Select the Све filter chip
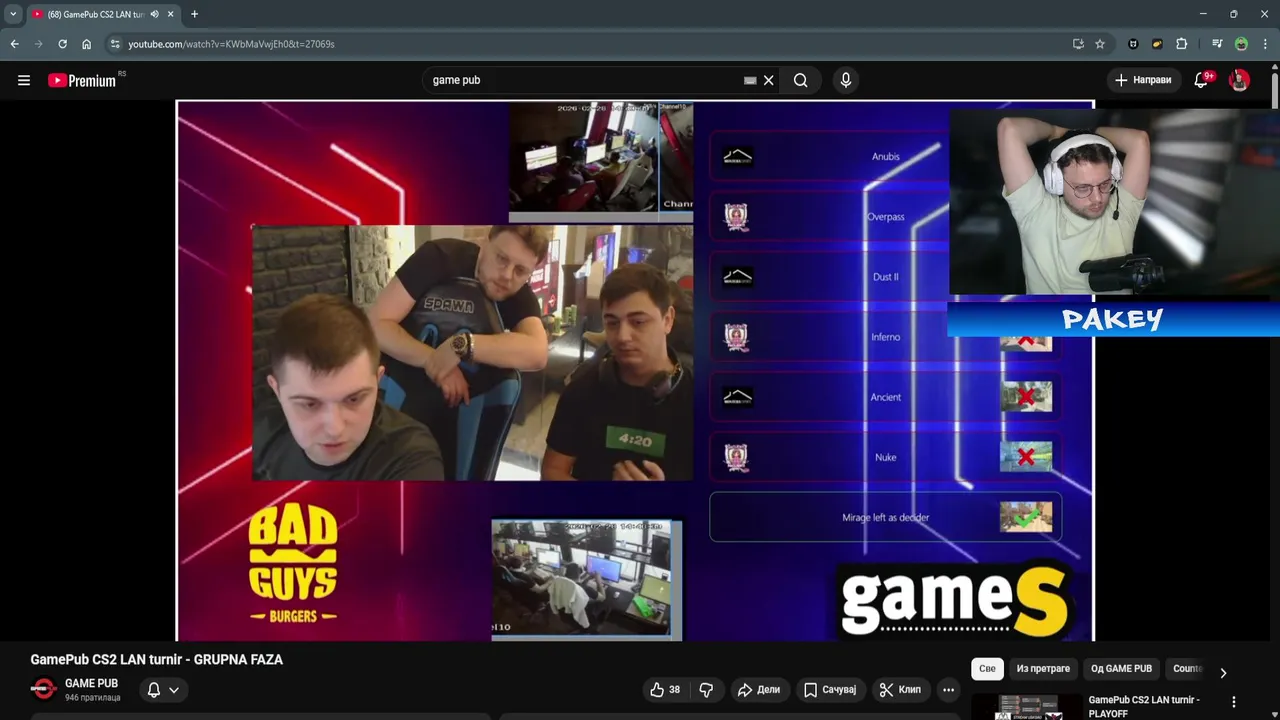Screen dimensions: 1280x720 [x=987, y=669]
